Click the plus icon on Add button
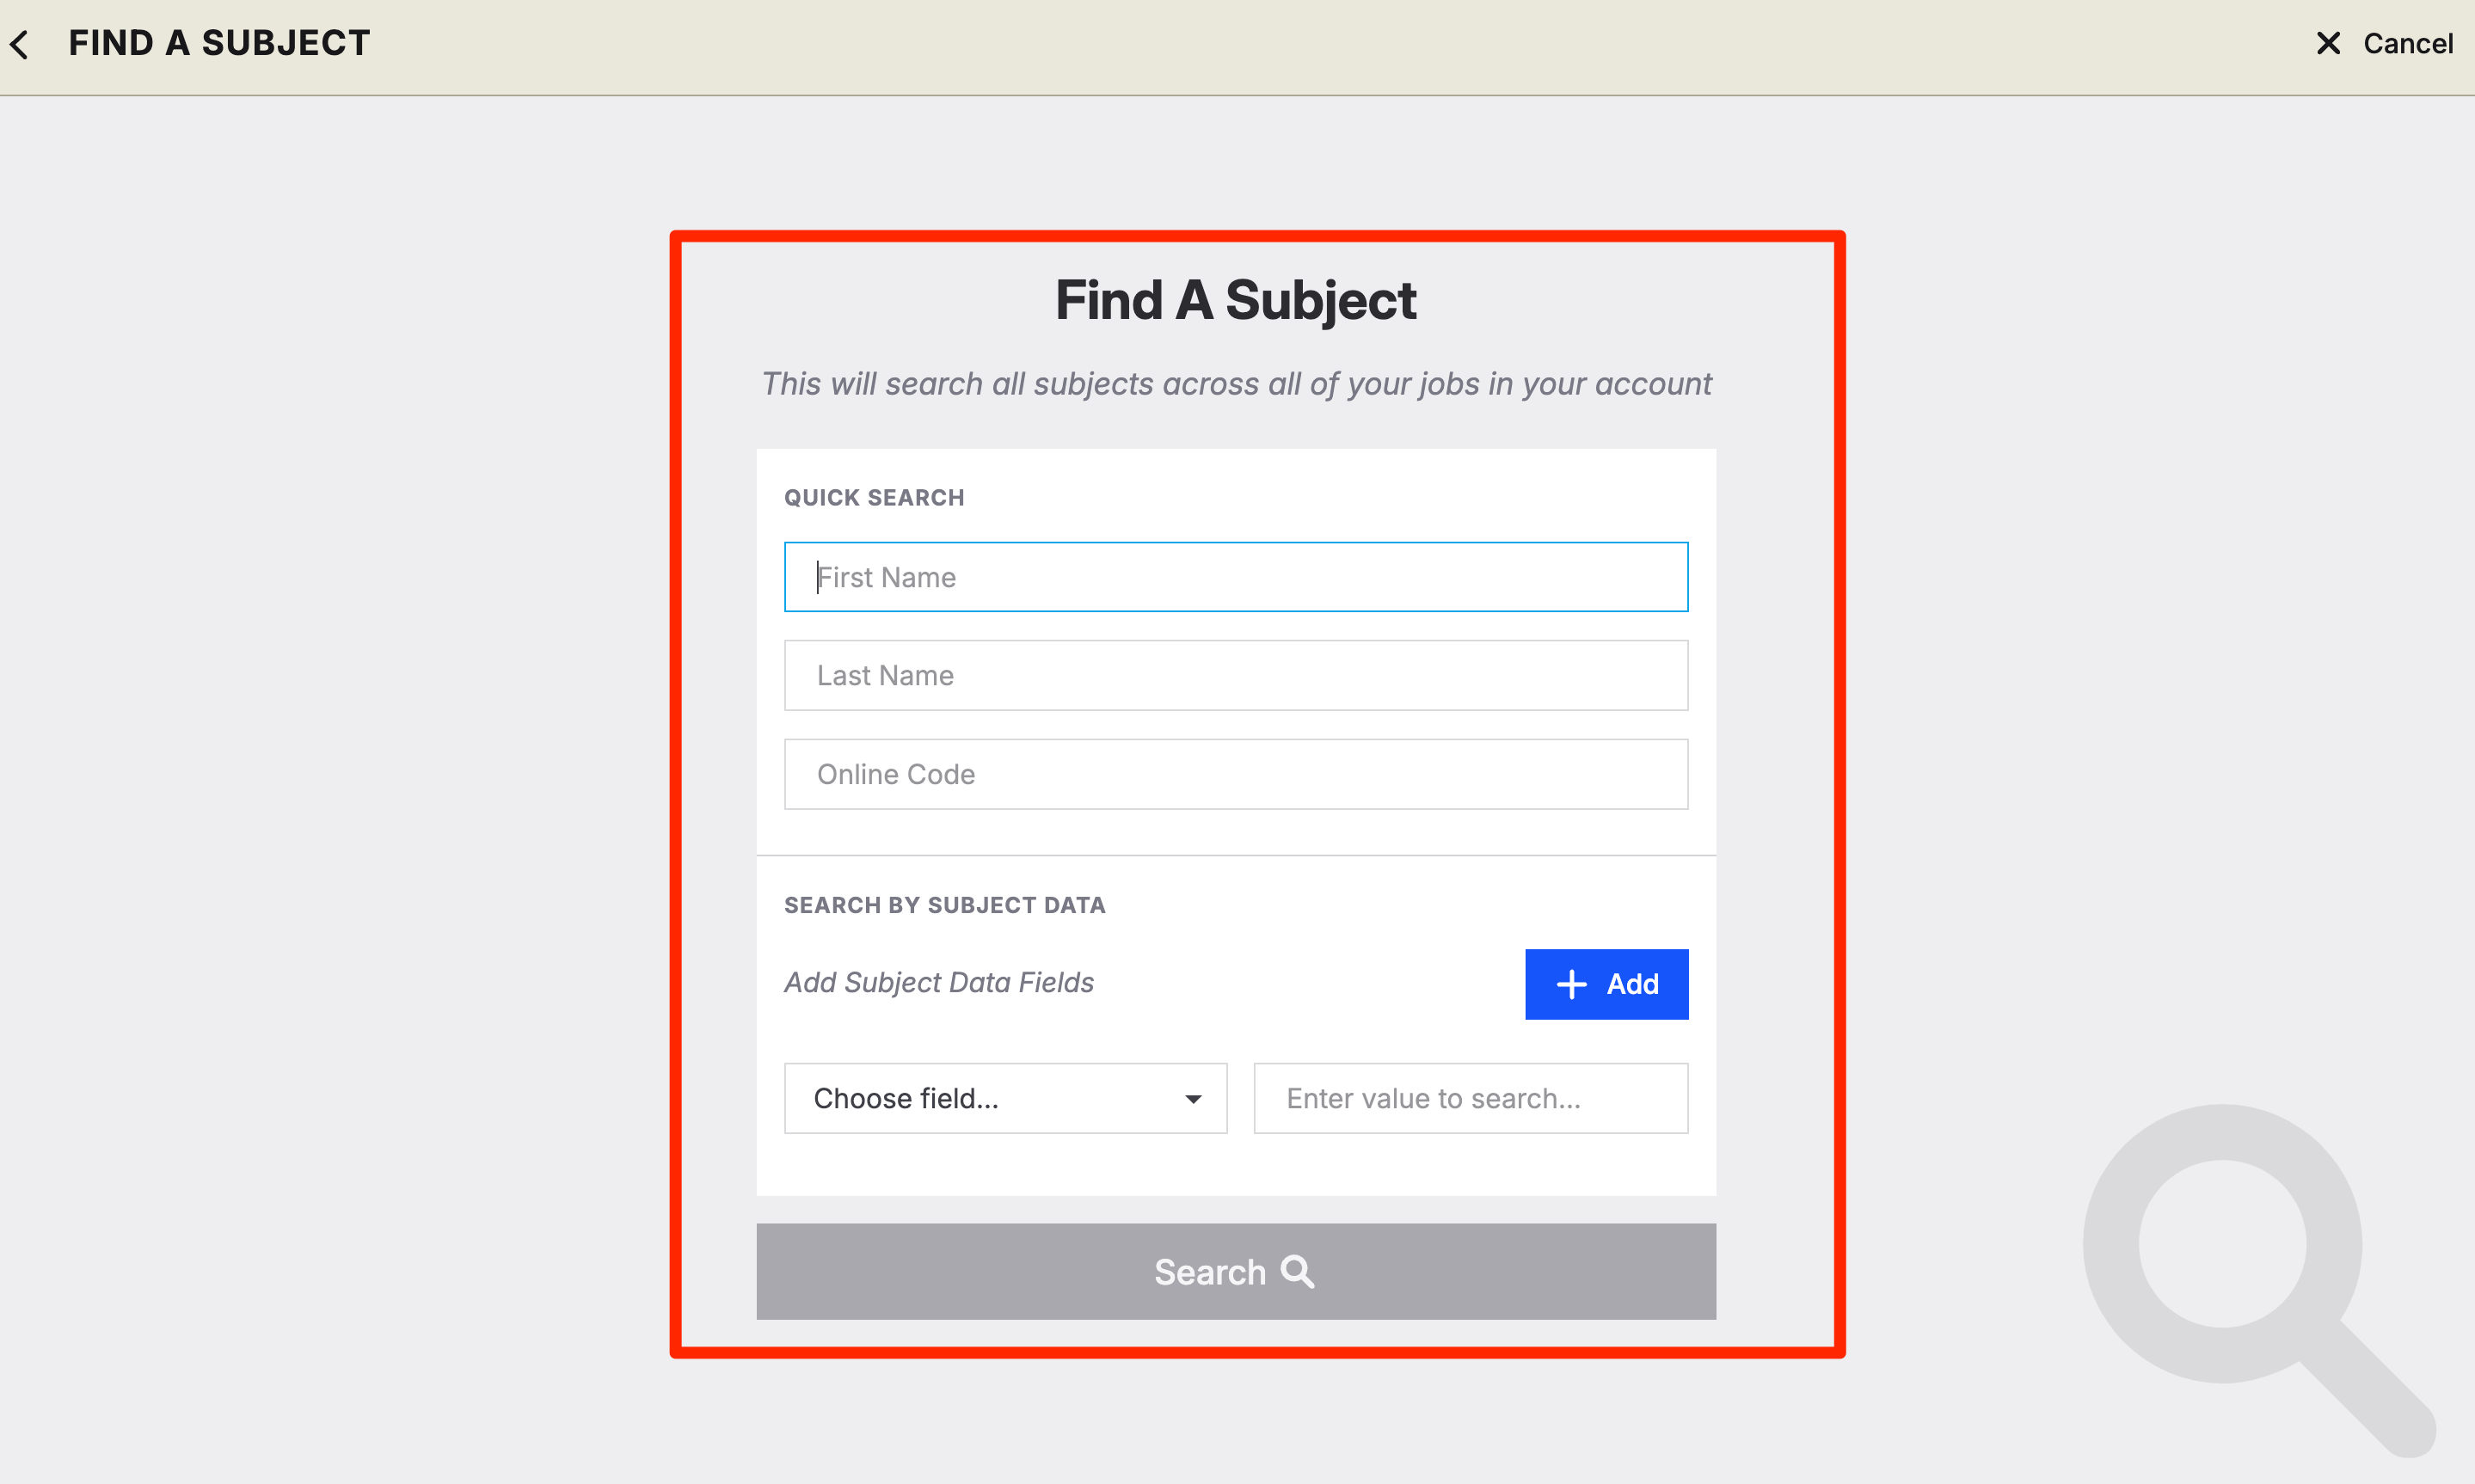This screenshot has height=1484, width=2475. tap(1571, 984)
